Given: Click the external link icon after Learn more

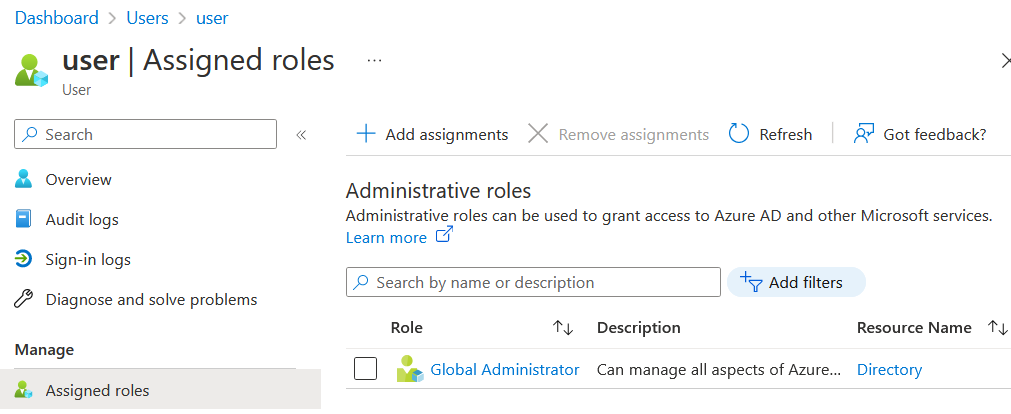Looking at the screenshot, I should [444, 235].
